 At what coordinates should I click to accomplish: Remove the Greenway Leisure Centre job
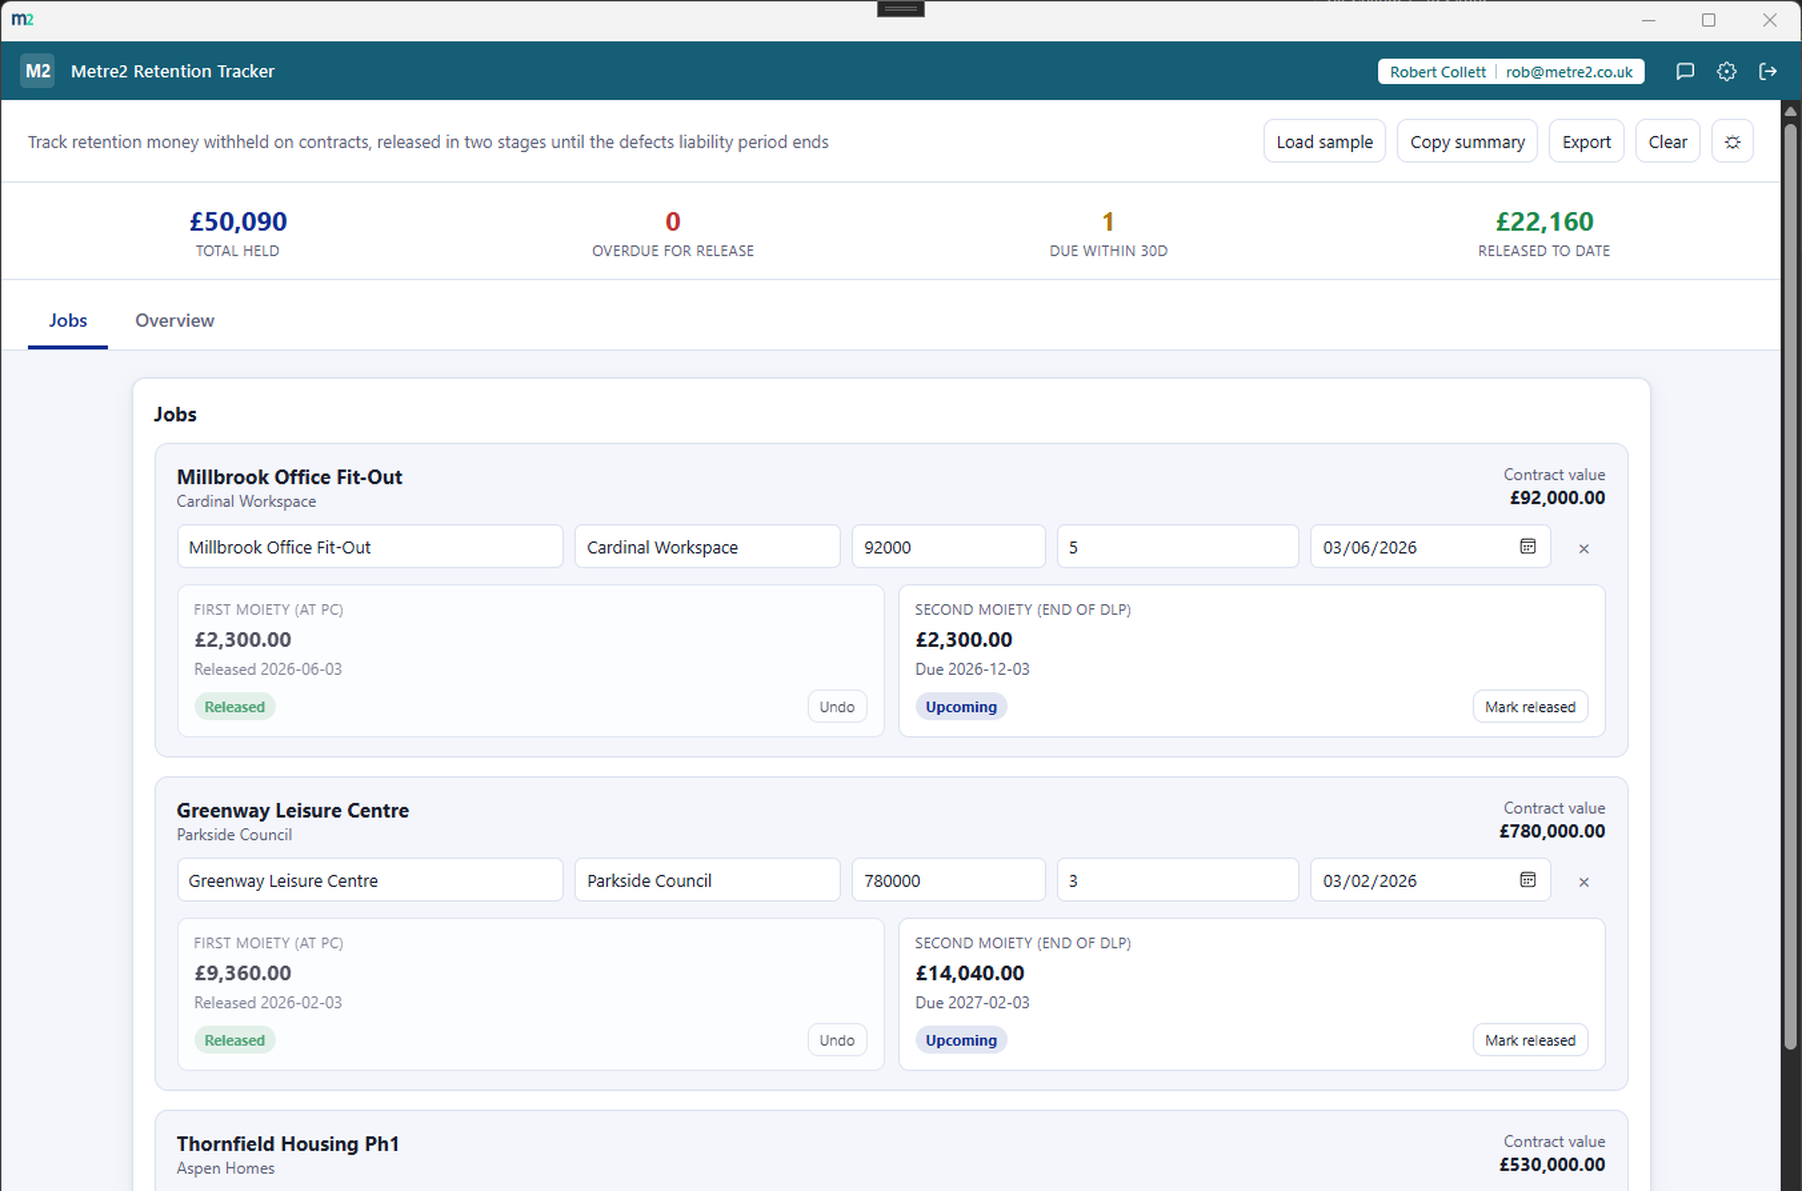1584,882
